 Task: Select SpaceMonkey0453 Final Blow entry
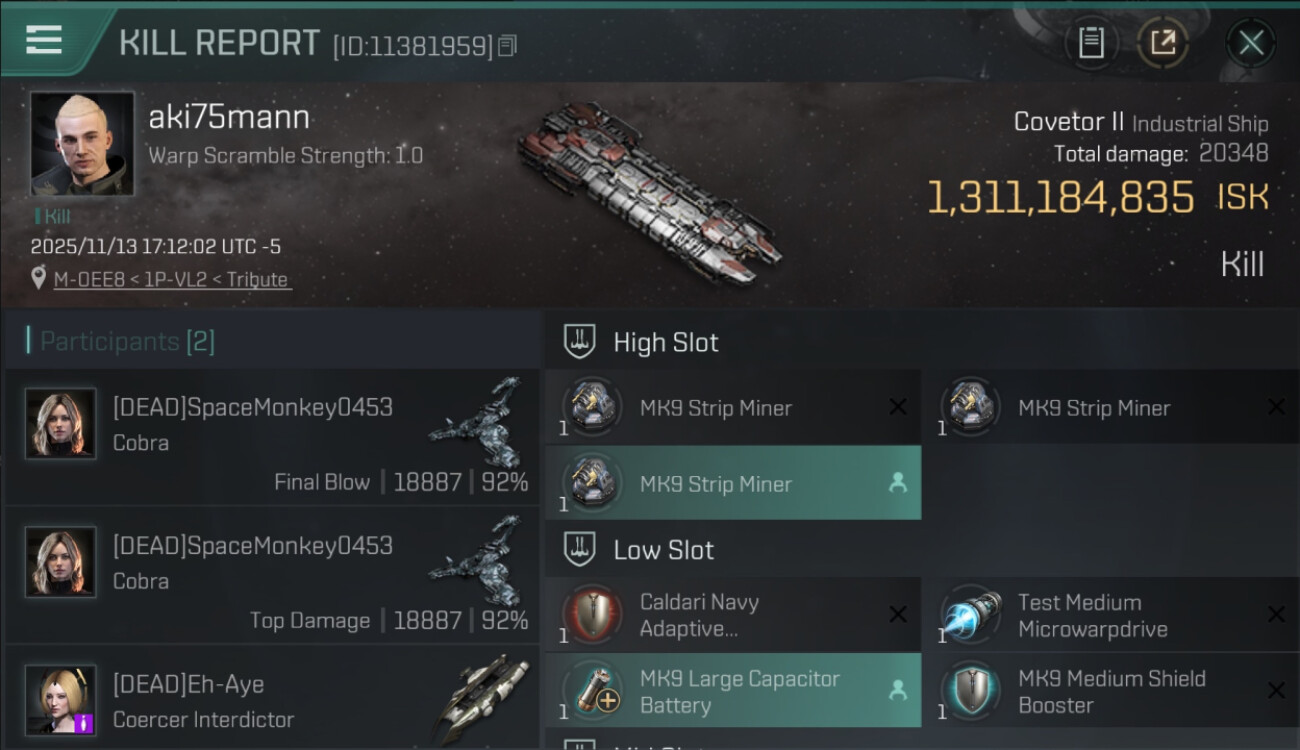(272, 436)
